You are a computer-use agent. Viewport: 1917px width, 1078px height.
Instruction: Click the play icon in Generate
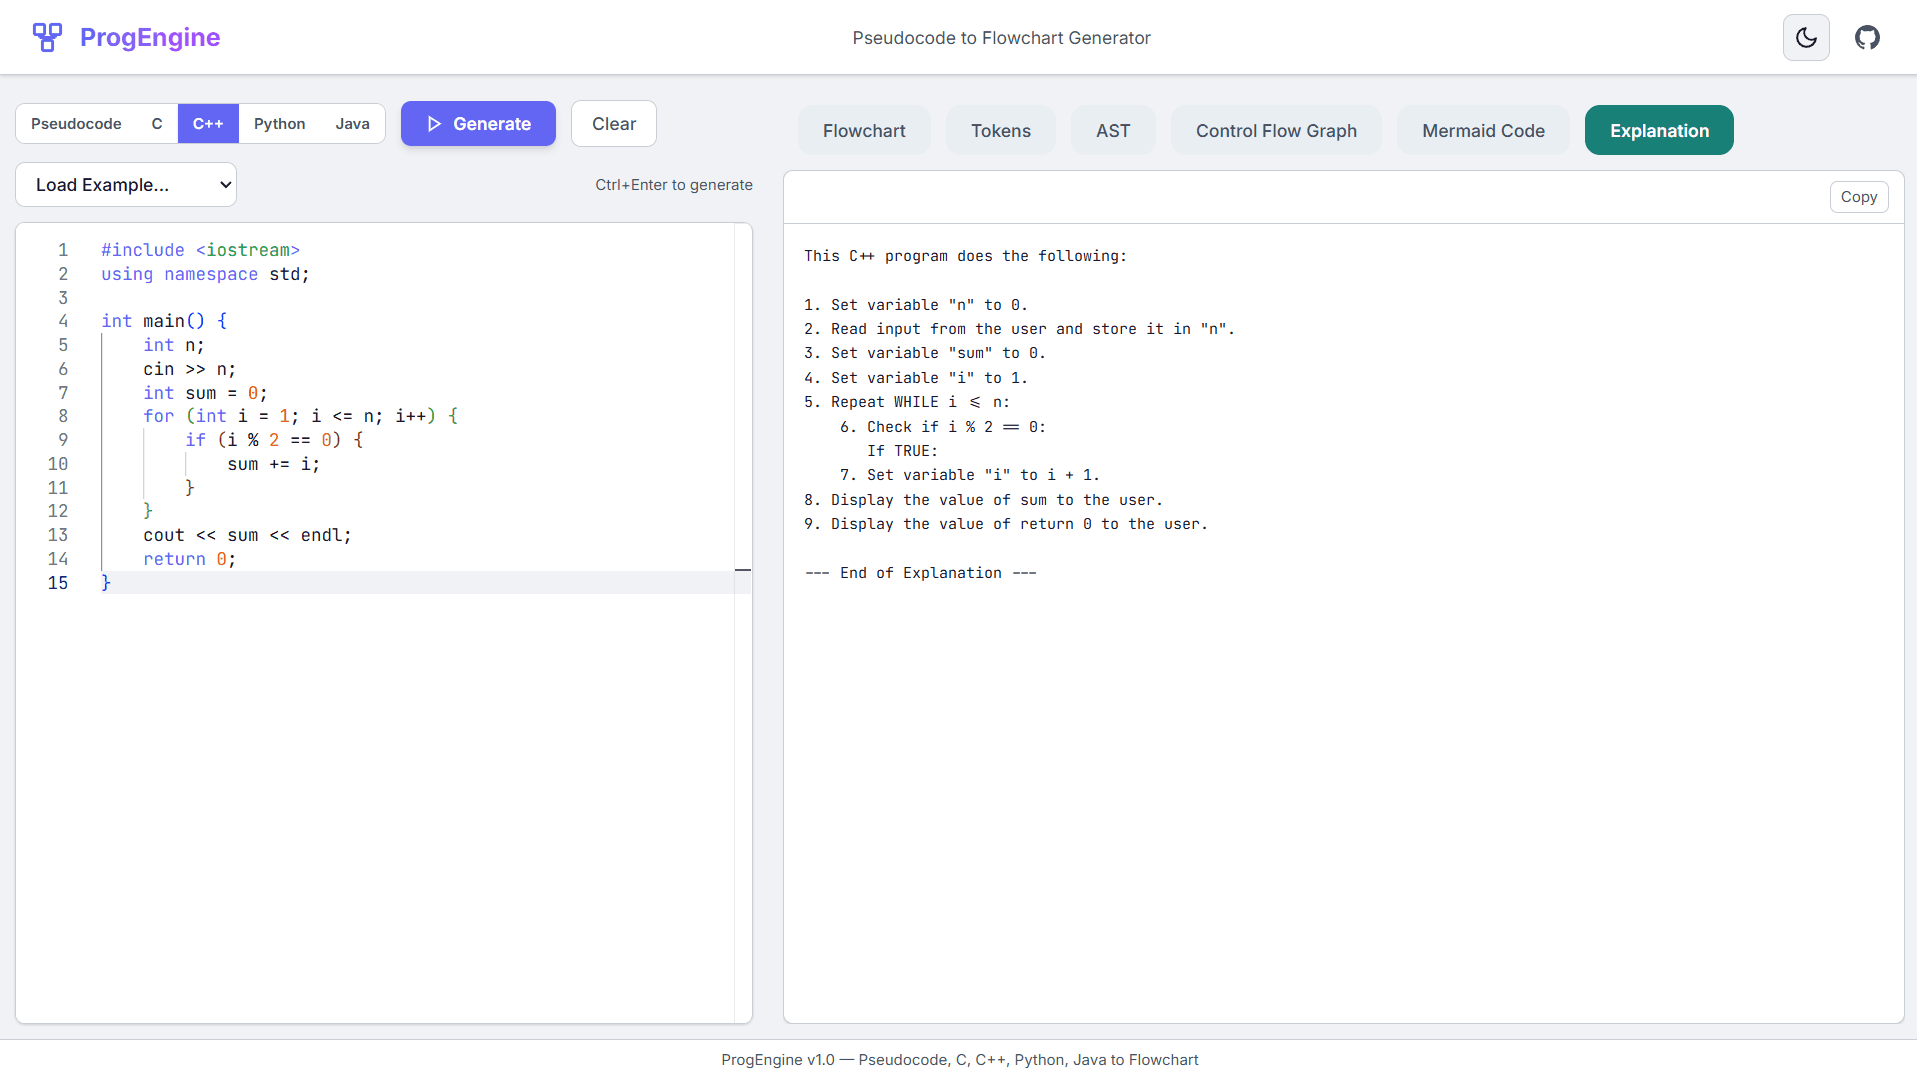point(434,124)
